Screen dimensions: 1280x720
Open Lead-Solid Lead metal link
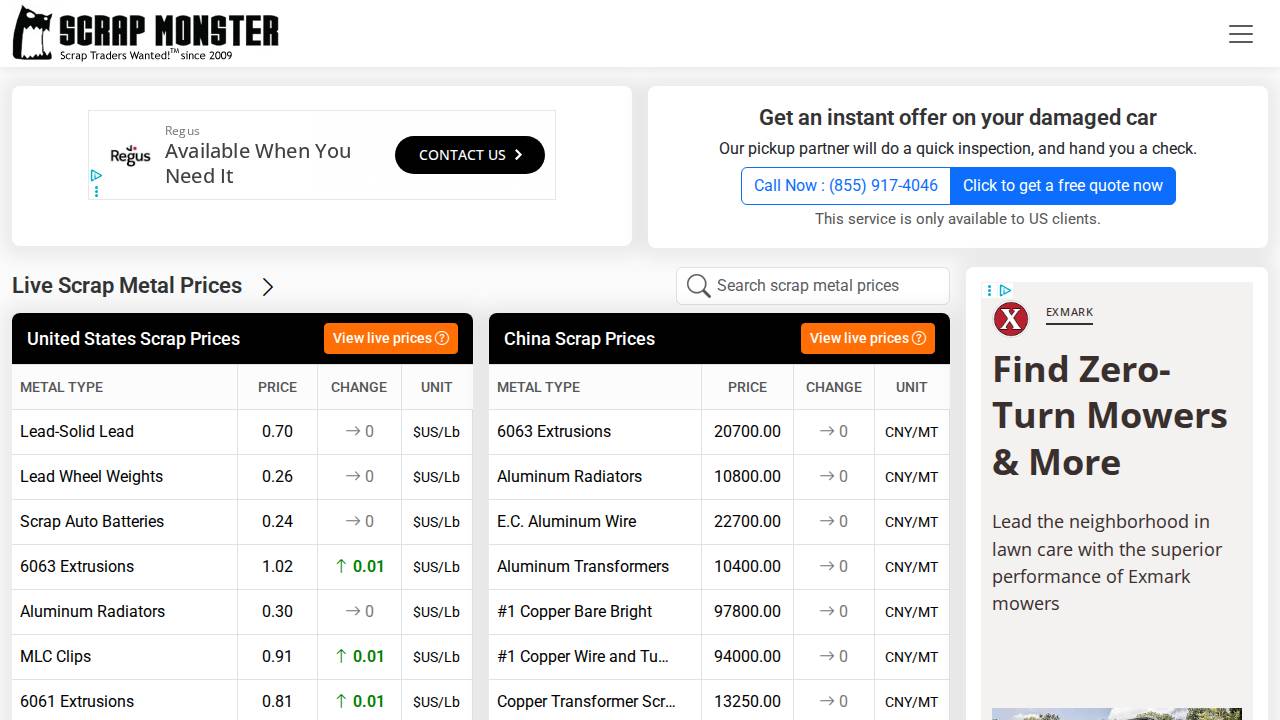point(77,432)
